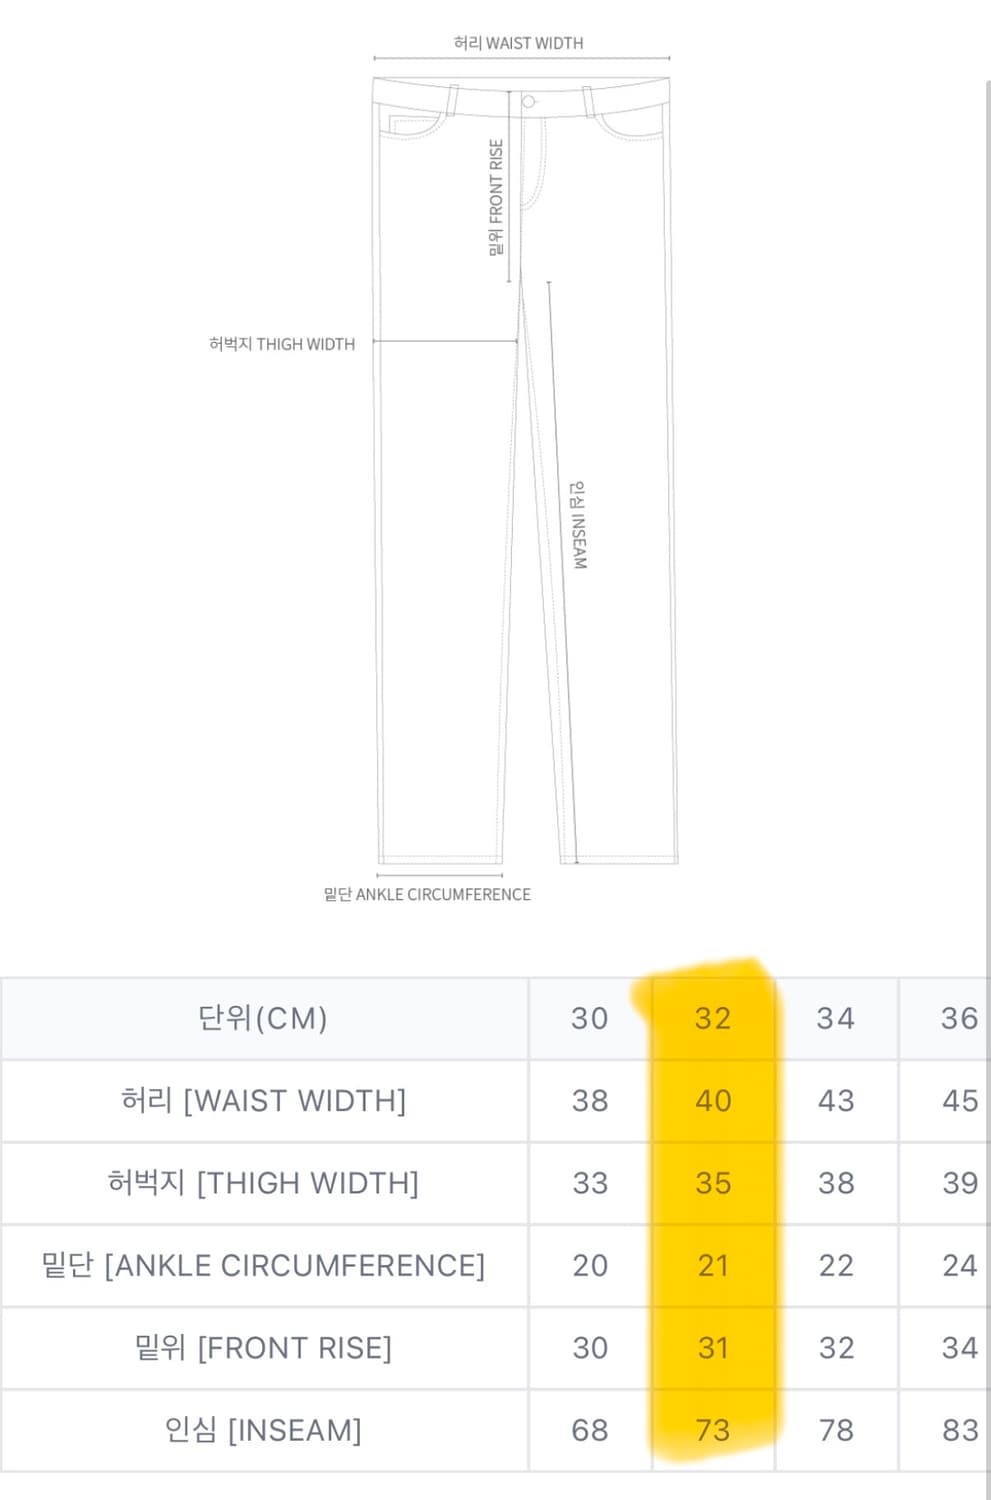Click the THIGH WIDTH label beside the diagram

282,344
